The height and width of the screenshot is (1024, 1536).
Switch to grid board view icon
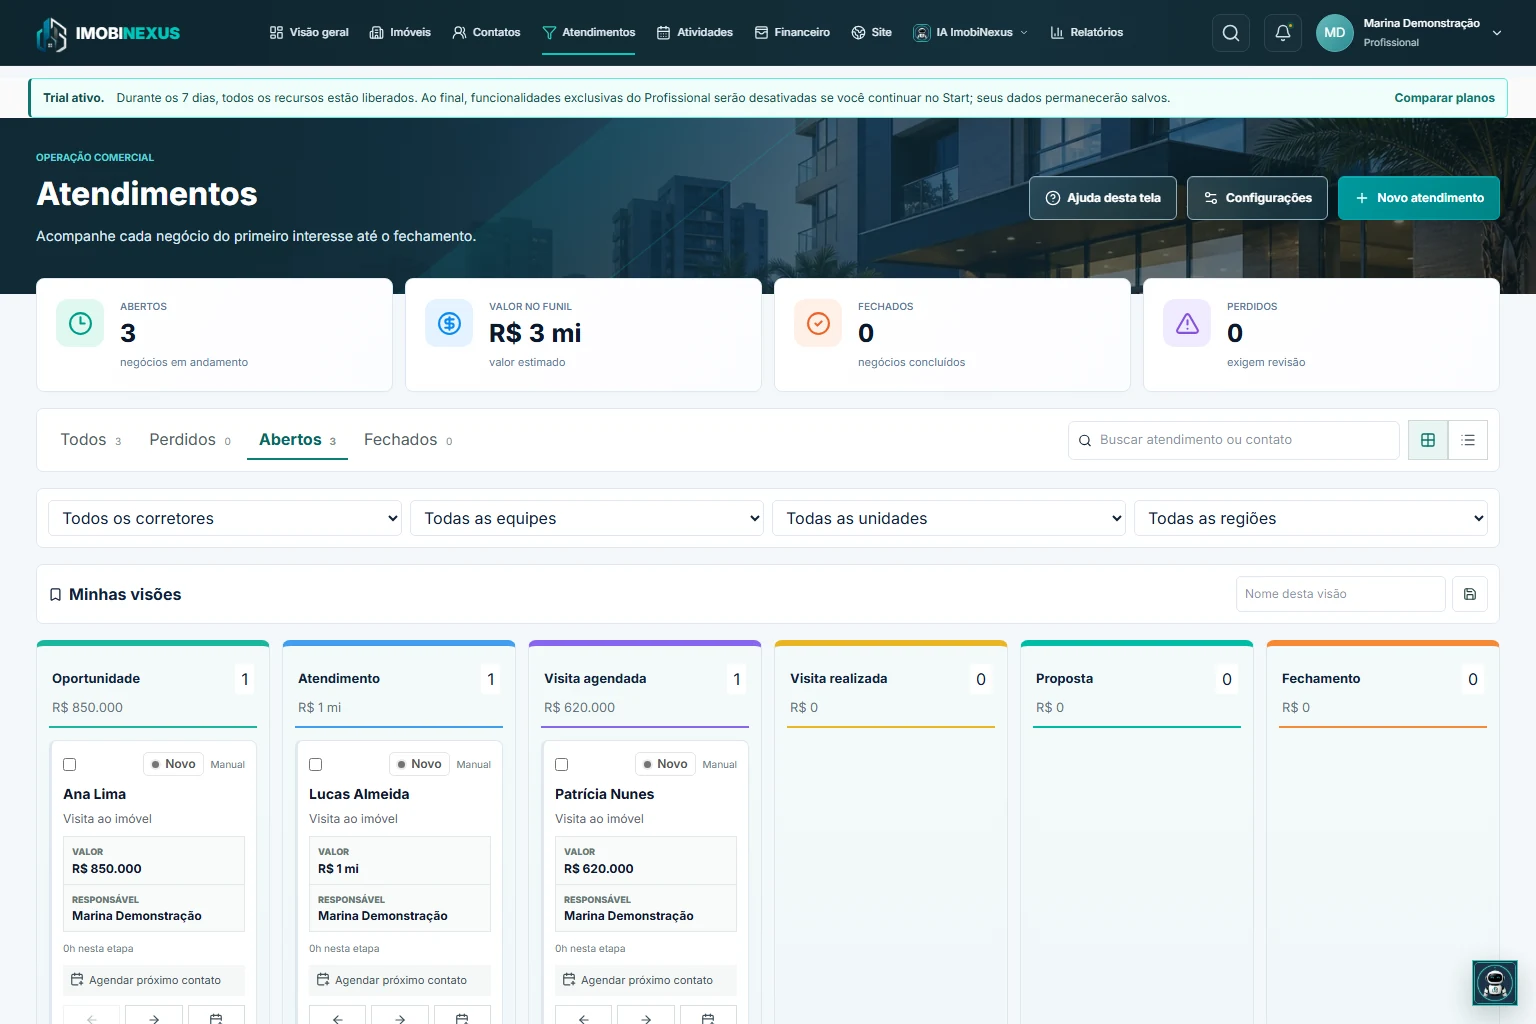tap(1428, 440)
